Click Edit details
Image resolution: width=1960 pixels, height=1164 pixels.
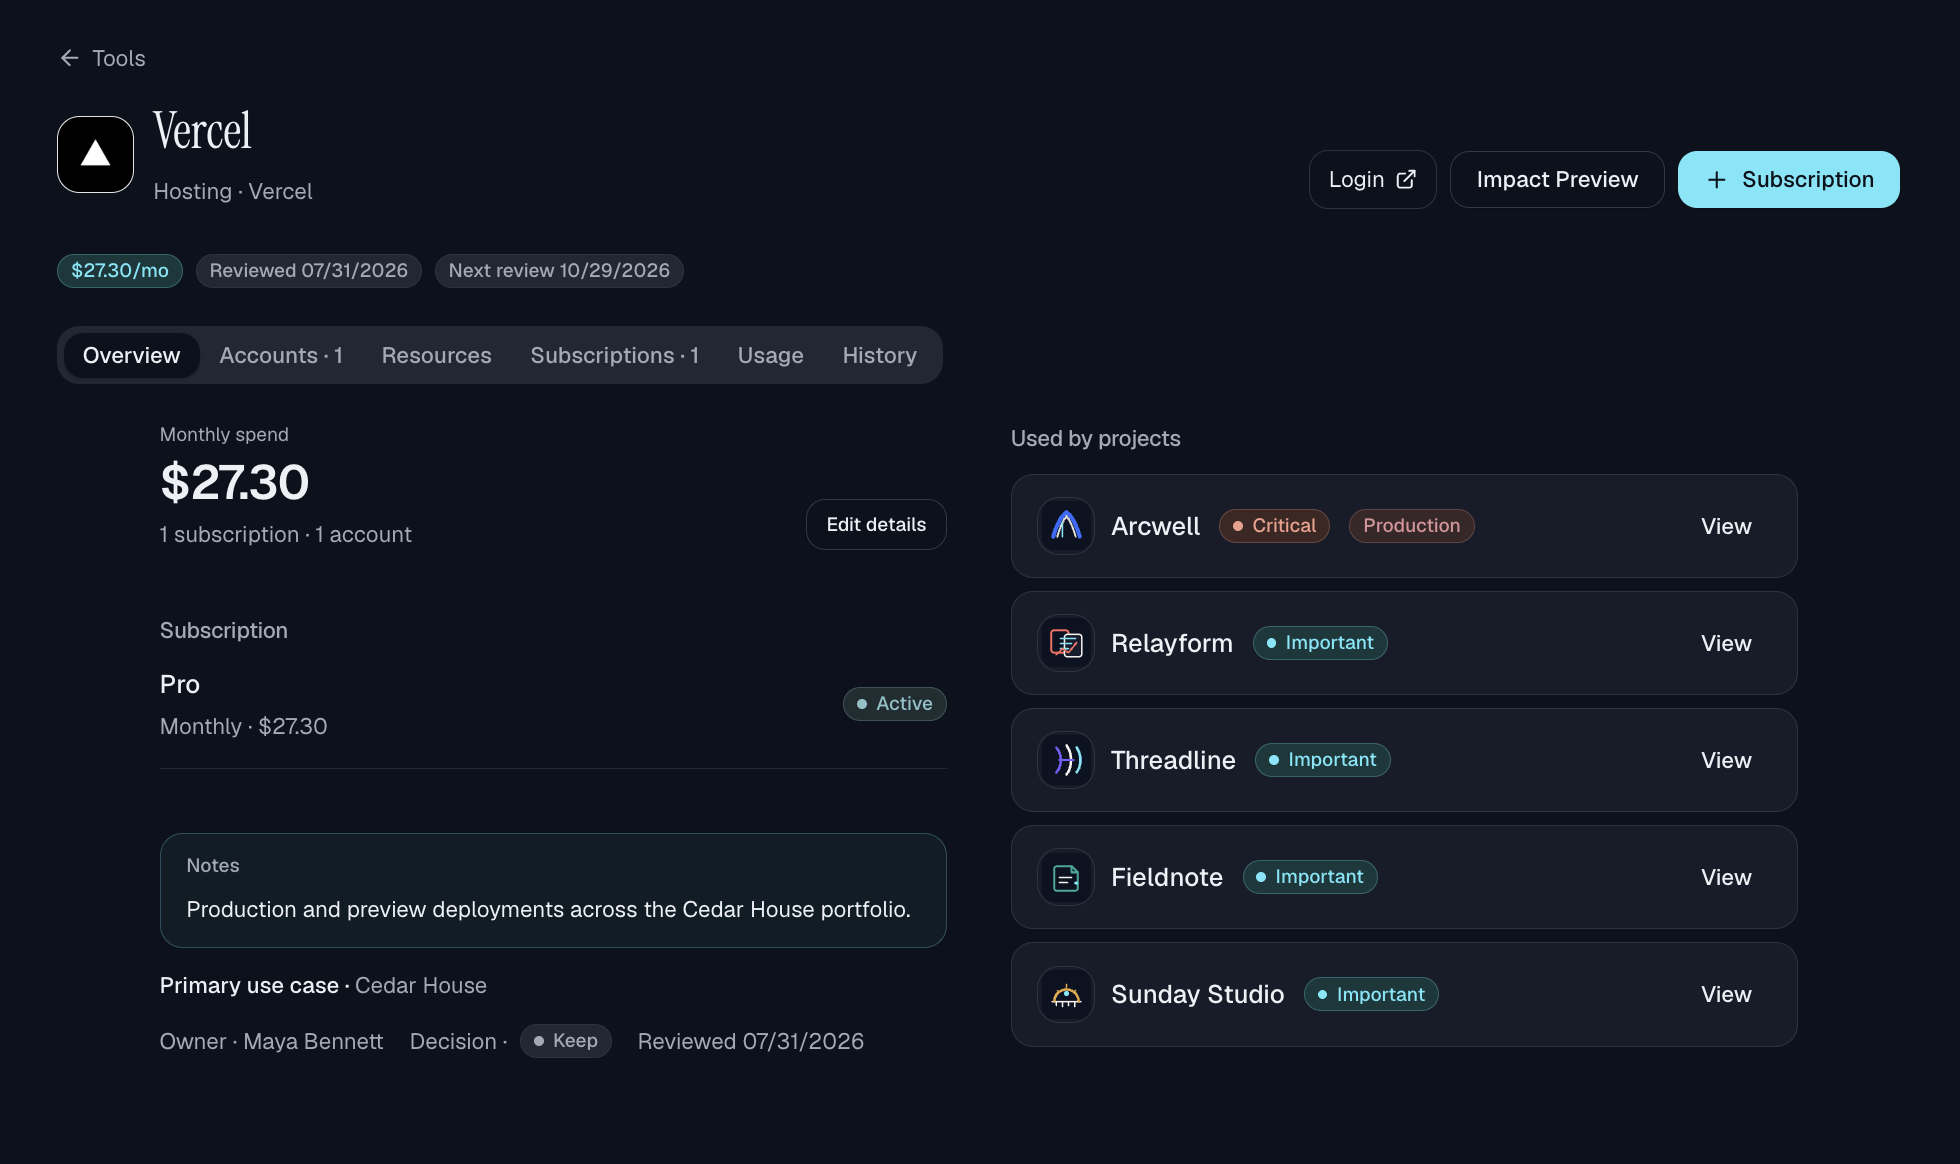point(876,524)
